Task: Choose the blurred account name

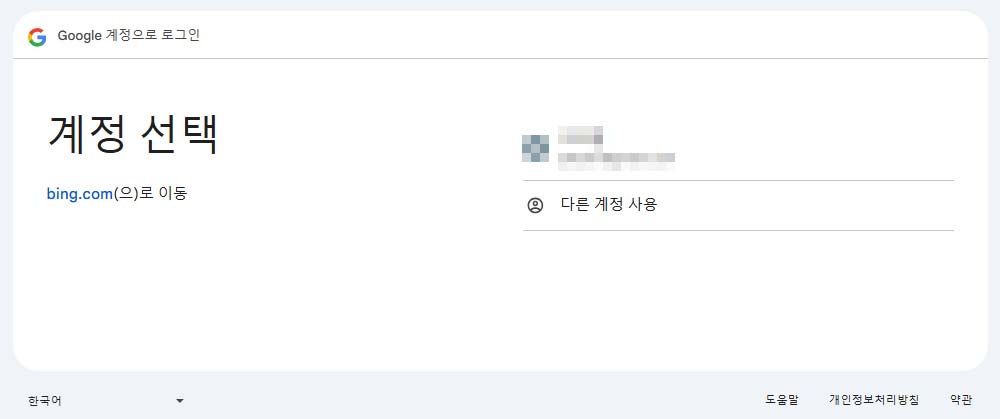Action: tap(580, 135)
